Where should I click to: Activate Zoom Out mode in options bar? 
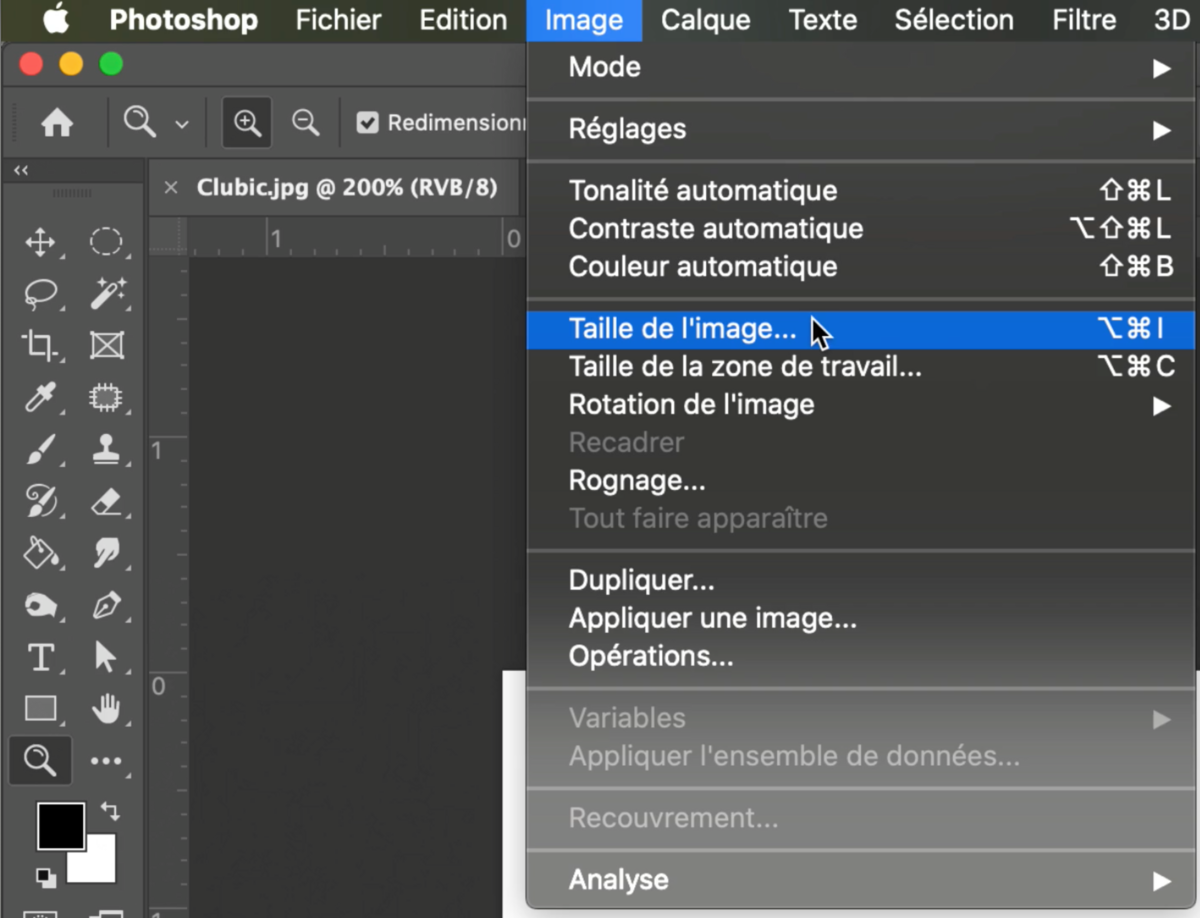[x=305, y=123]
